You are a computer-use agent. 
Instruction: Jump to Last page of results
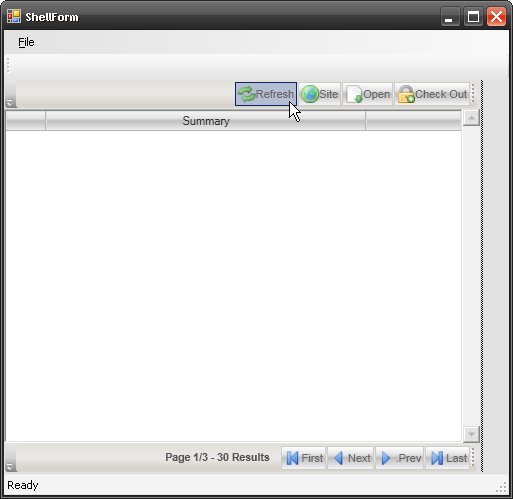coord(448,458)
